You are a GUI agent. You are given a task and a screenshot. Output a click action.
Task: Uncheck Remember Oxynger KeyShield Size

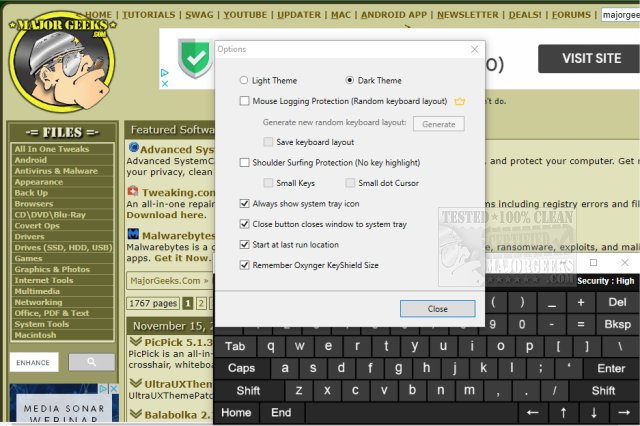244,265
